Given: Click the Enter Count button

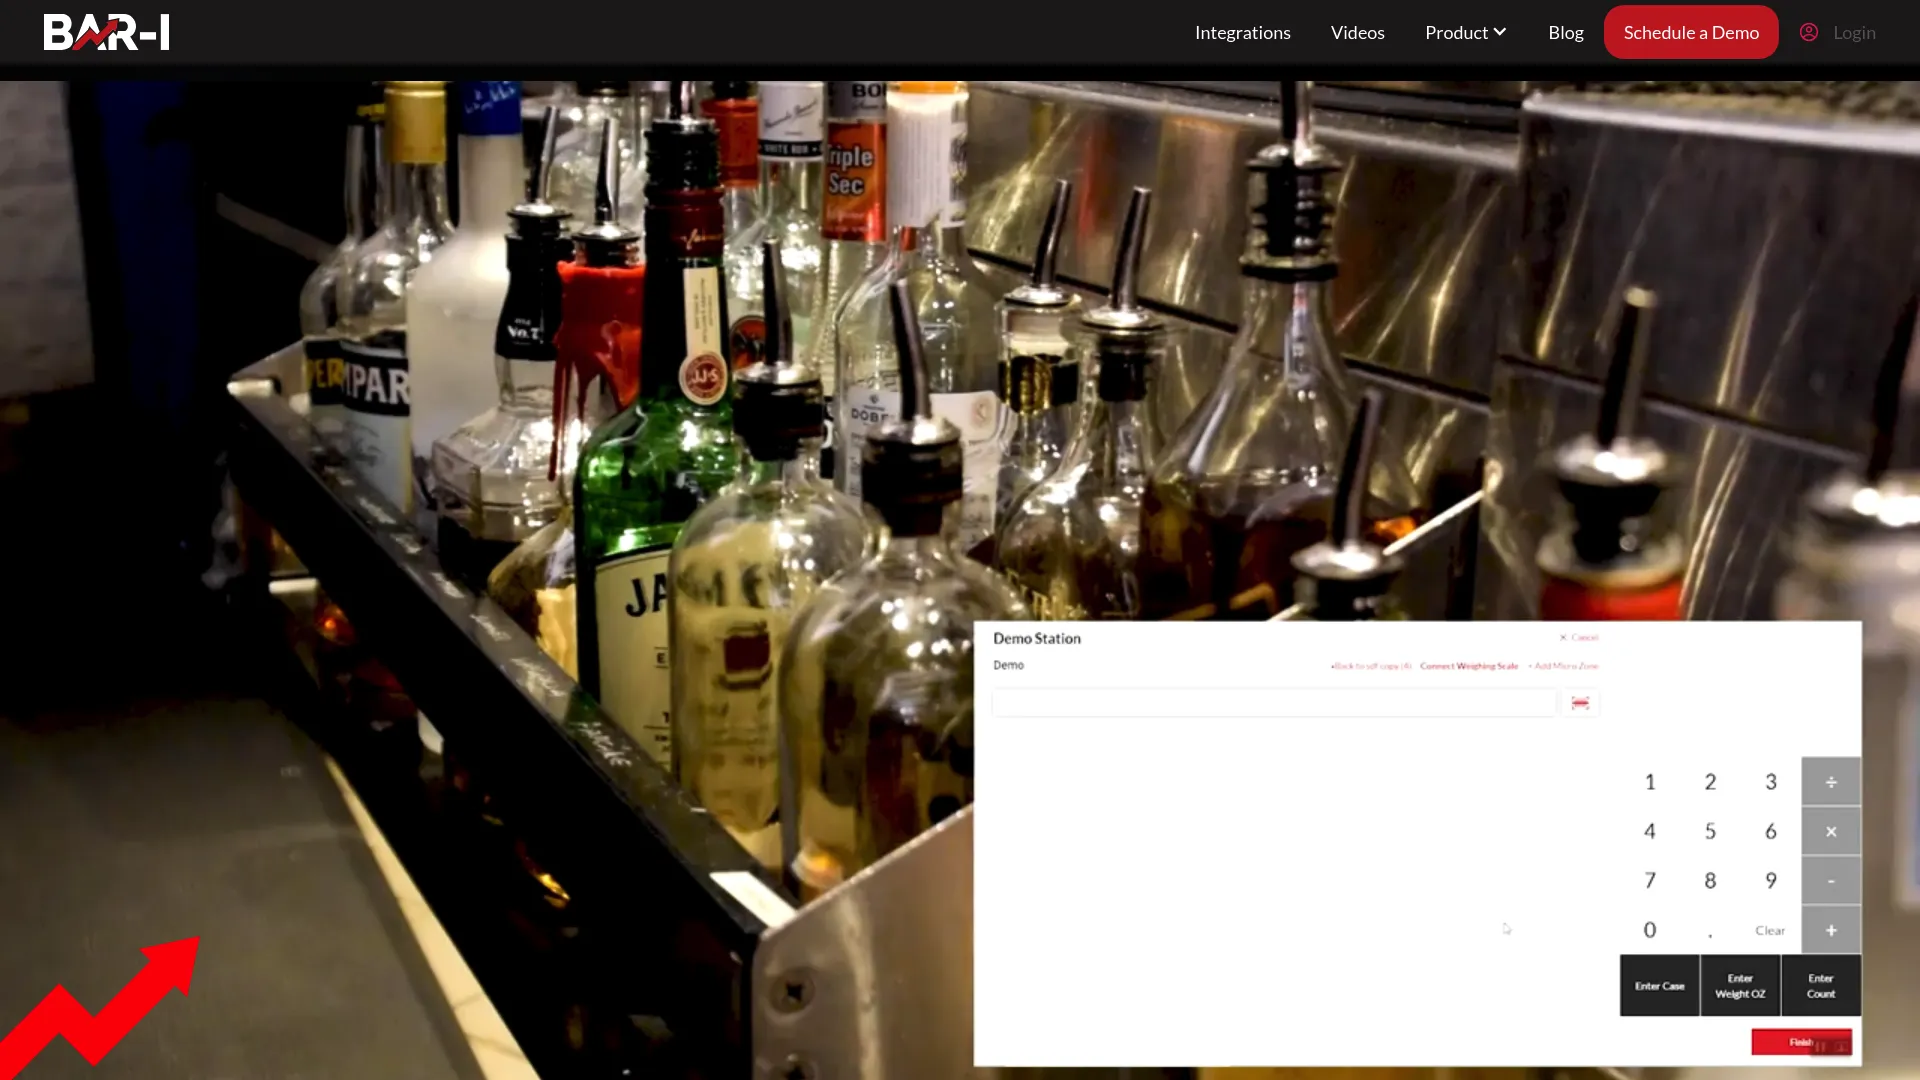Looking at the screenshot, I should 1821,986.
